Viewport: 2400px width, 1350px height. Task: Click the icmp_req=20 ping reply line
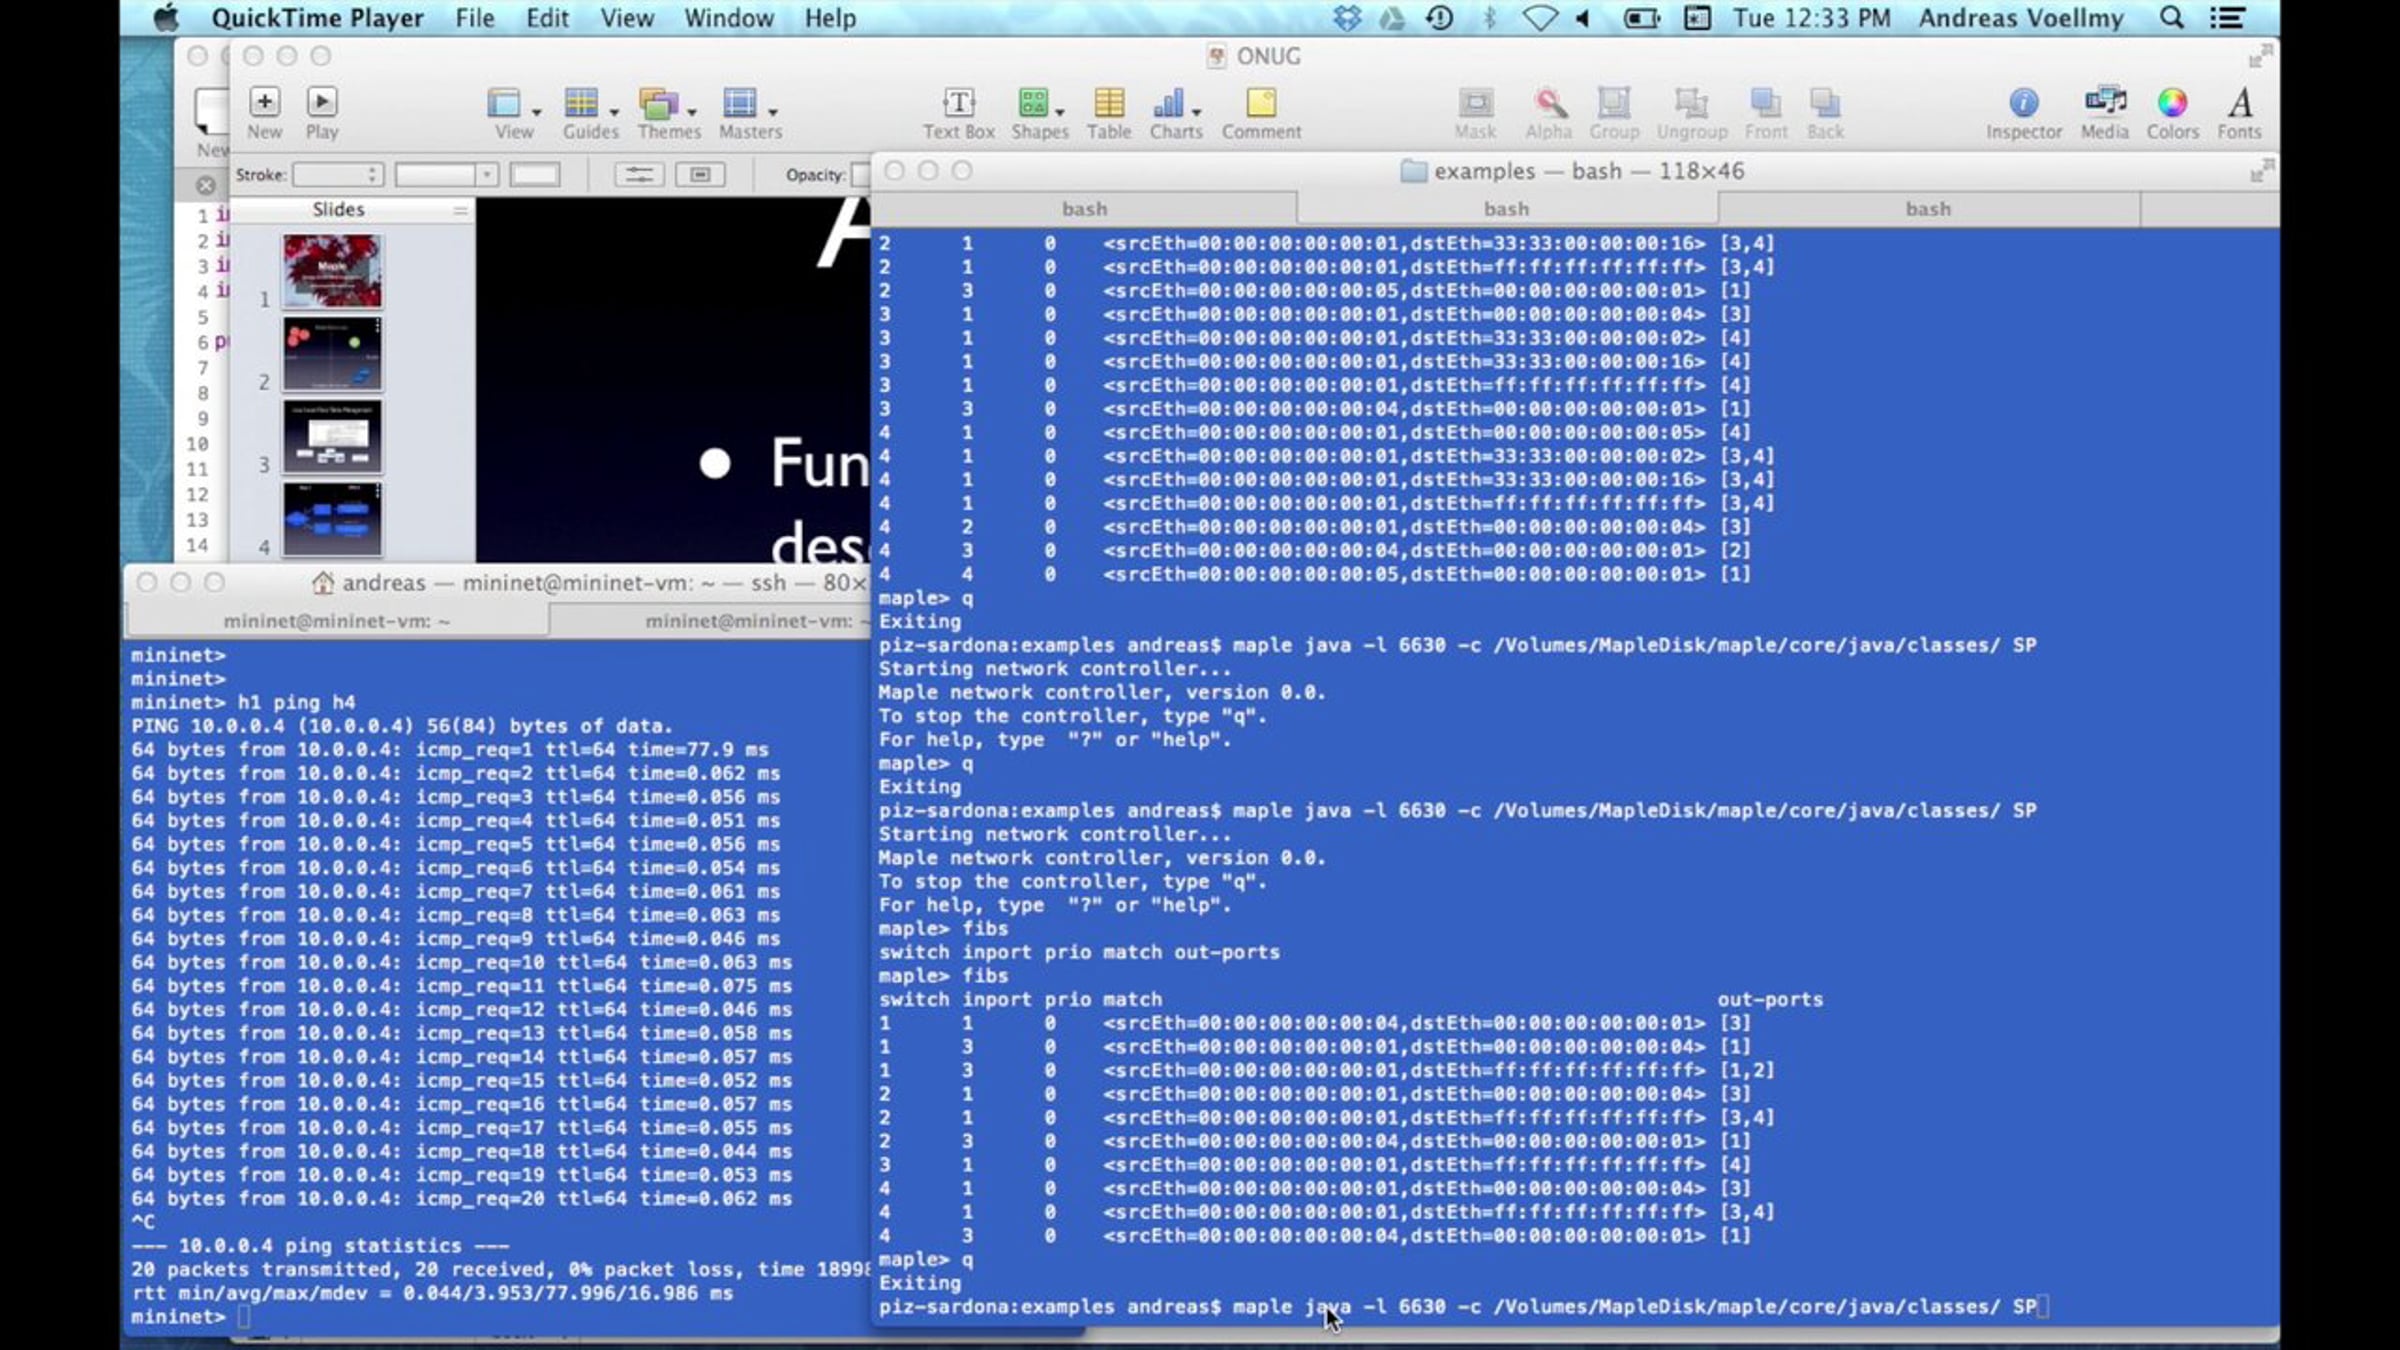coord(461,1198)
